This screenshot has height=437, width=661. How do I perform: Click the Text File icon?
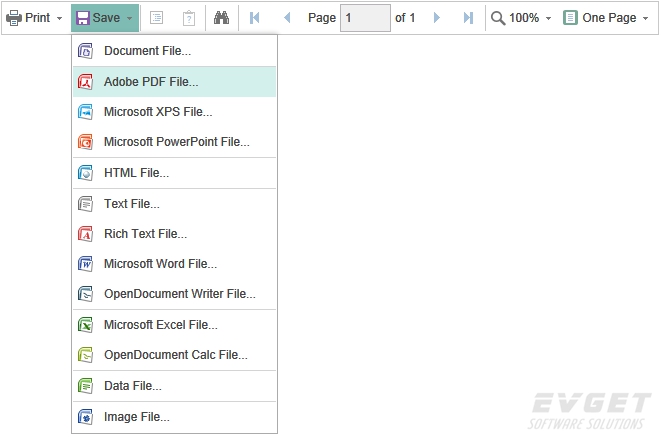coord(86,204)
